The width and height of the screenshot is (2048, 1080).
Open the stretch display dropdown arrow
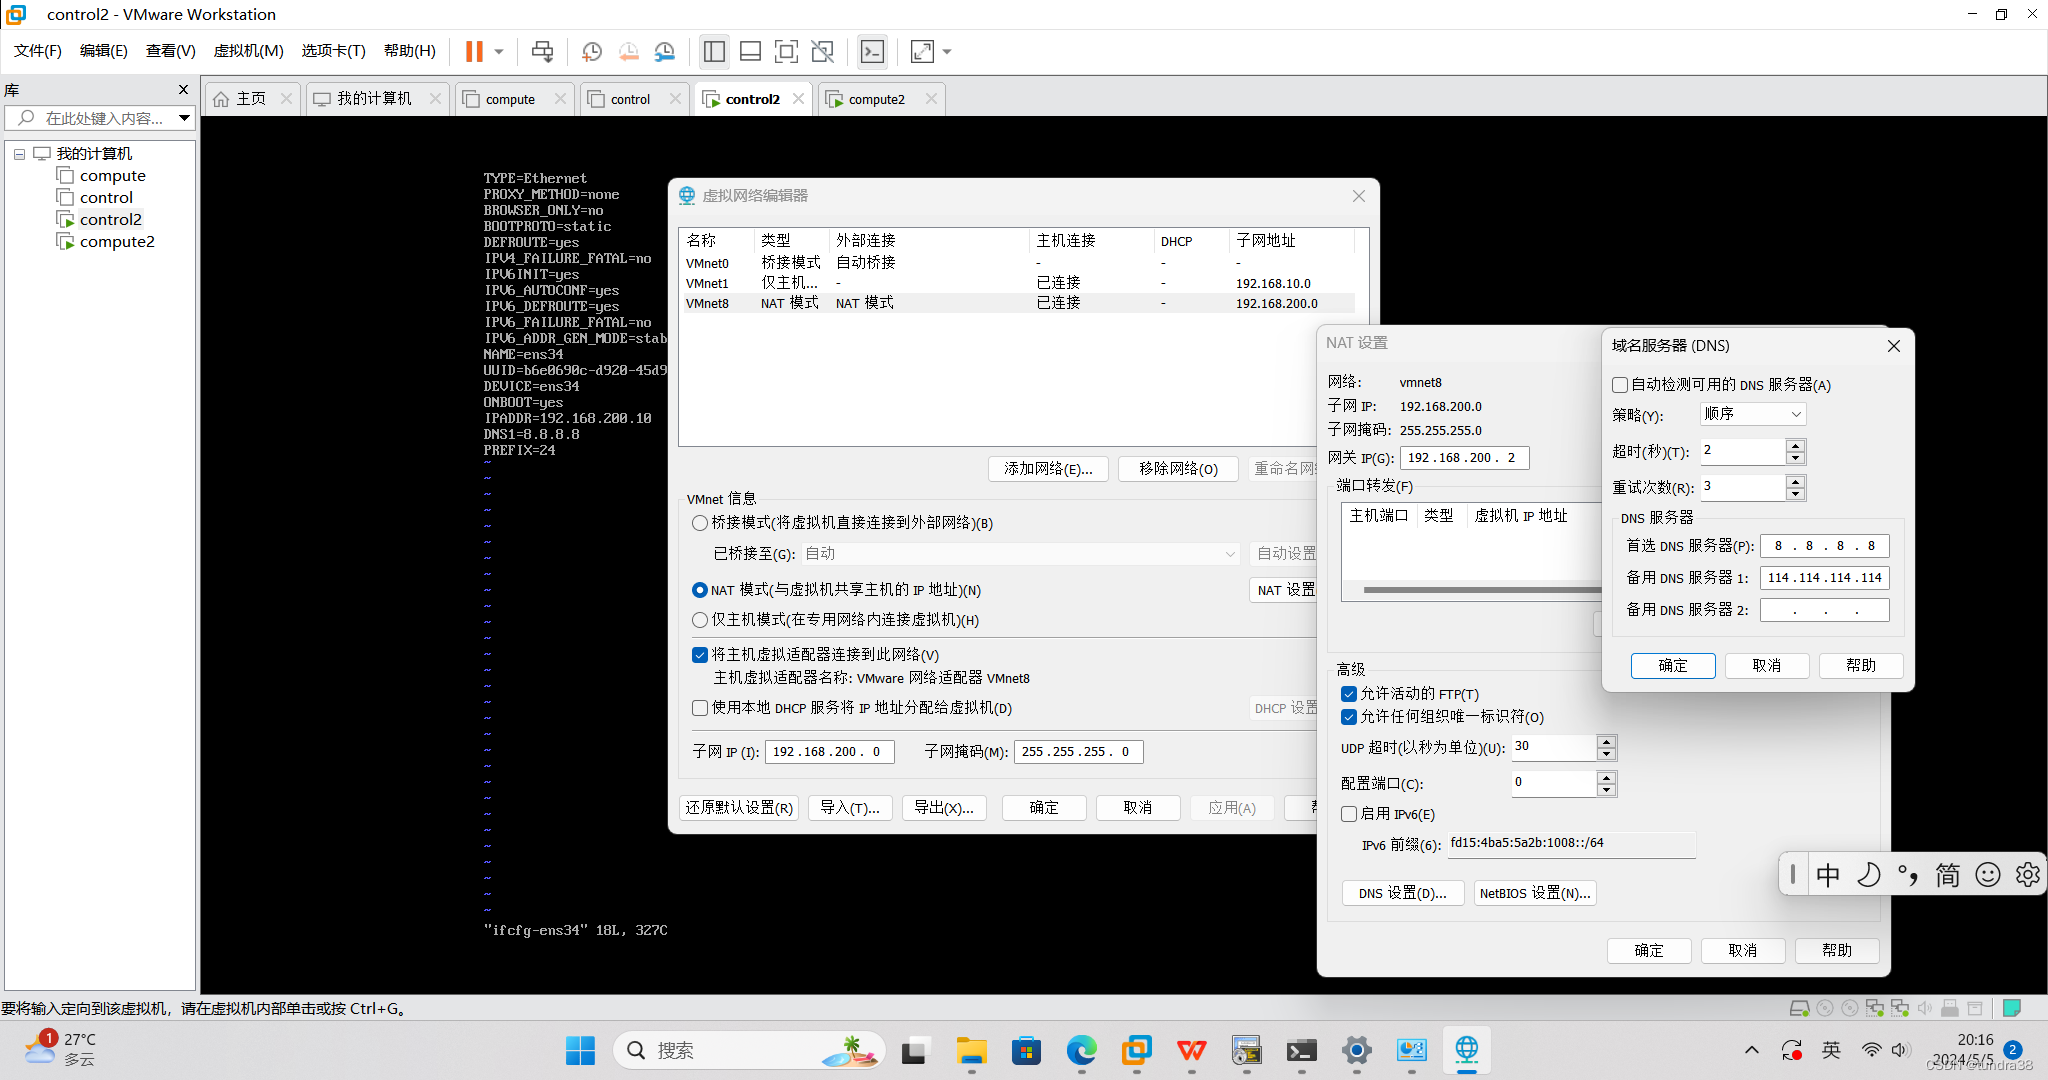point(947,51)
